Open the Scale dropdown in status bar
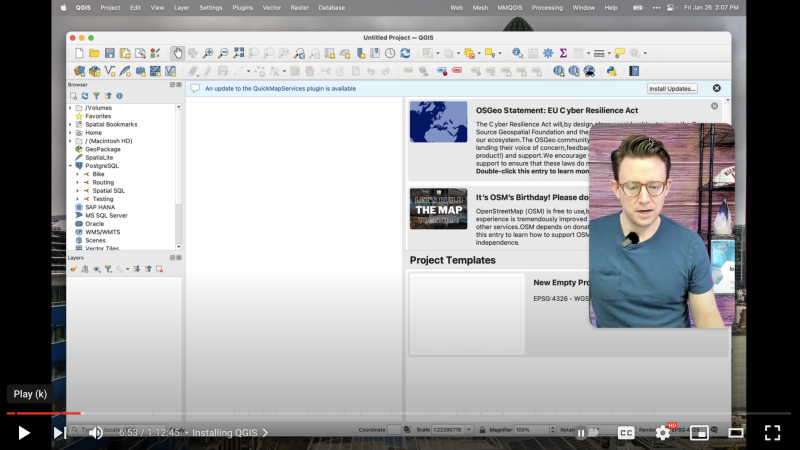Viewport: 800px width, 450px height. tap(469, 430)
